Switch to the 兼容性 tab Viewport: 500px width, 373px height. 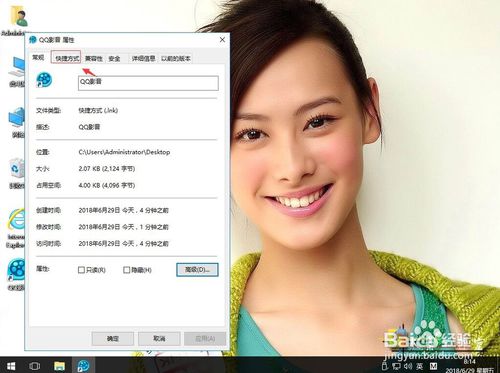point(94,58)
